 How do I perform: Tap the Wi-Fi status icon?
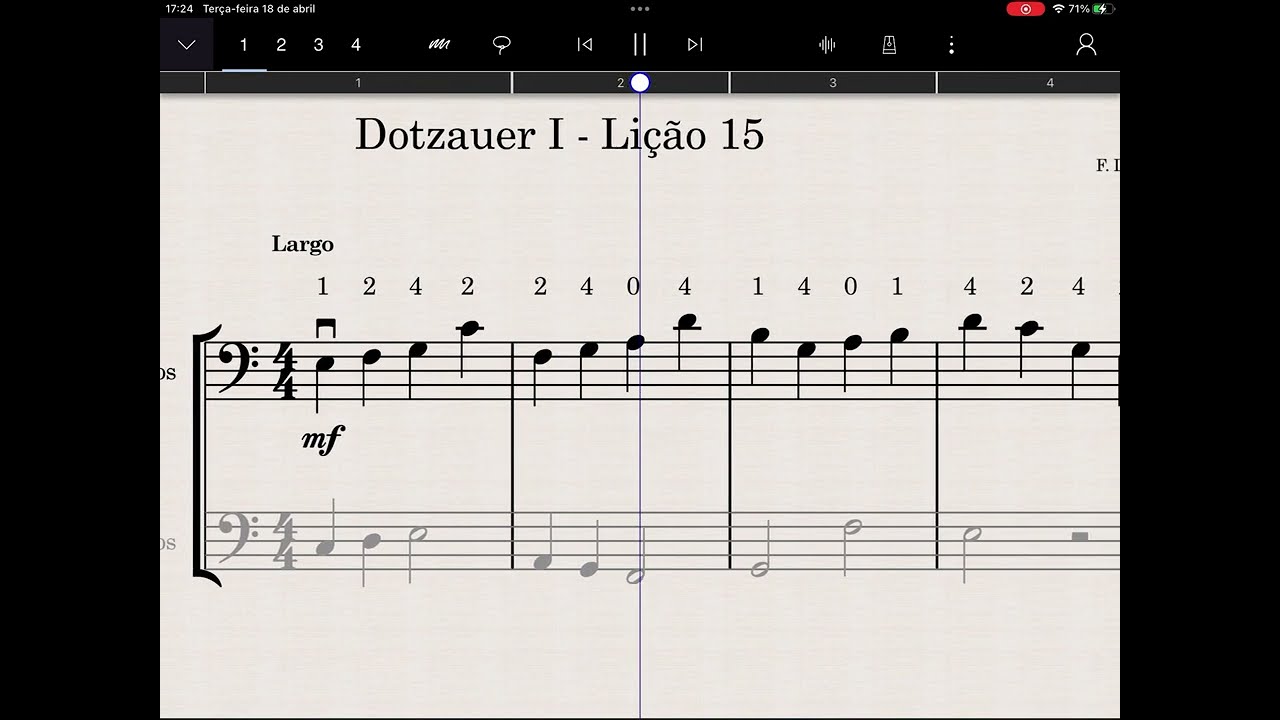1058,9
